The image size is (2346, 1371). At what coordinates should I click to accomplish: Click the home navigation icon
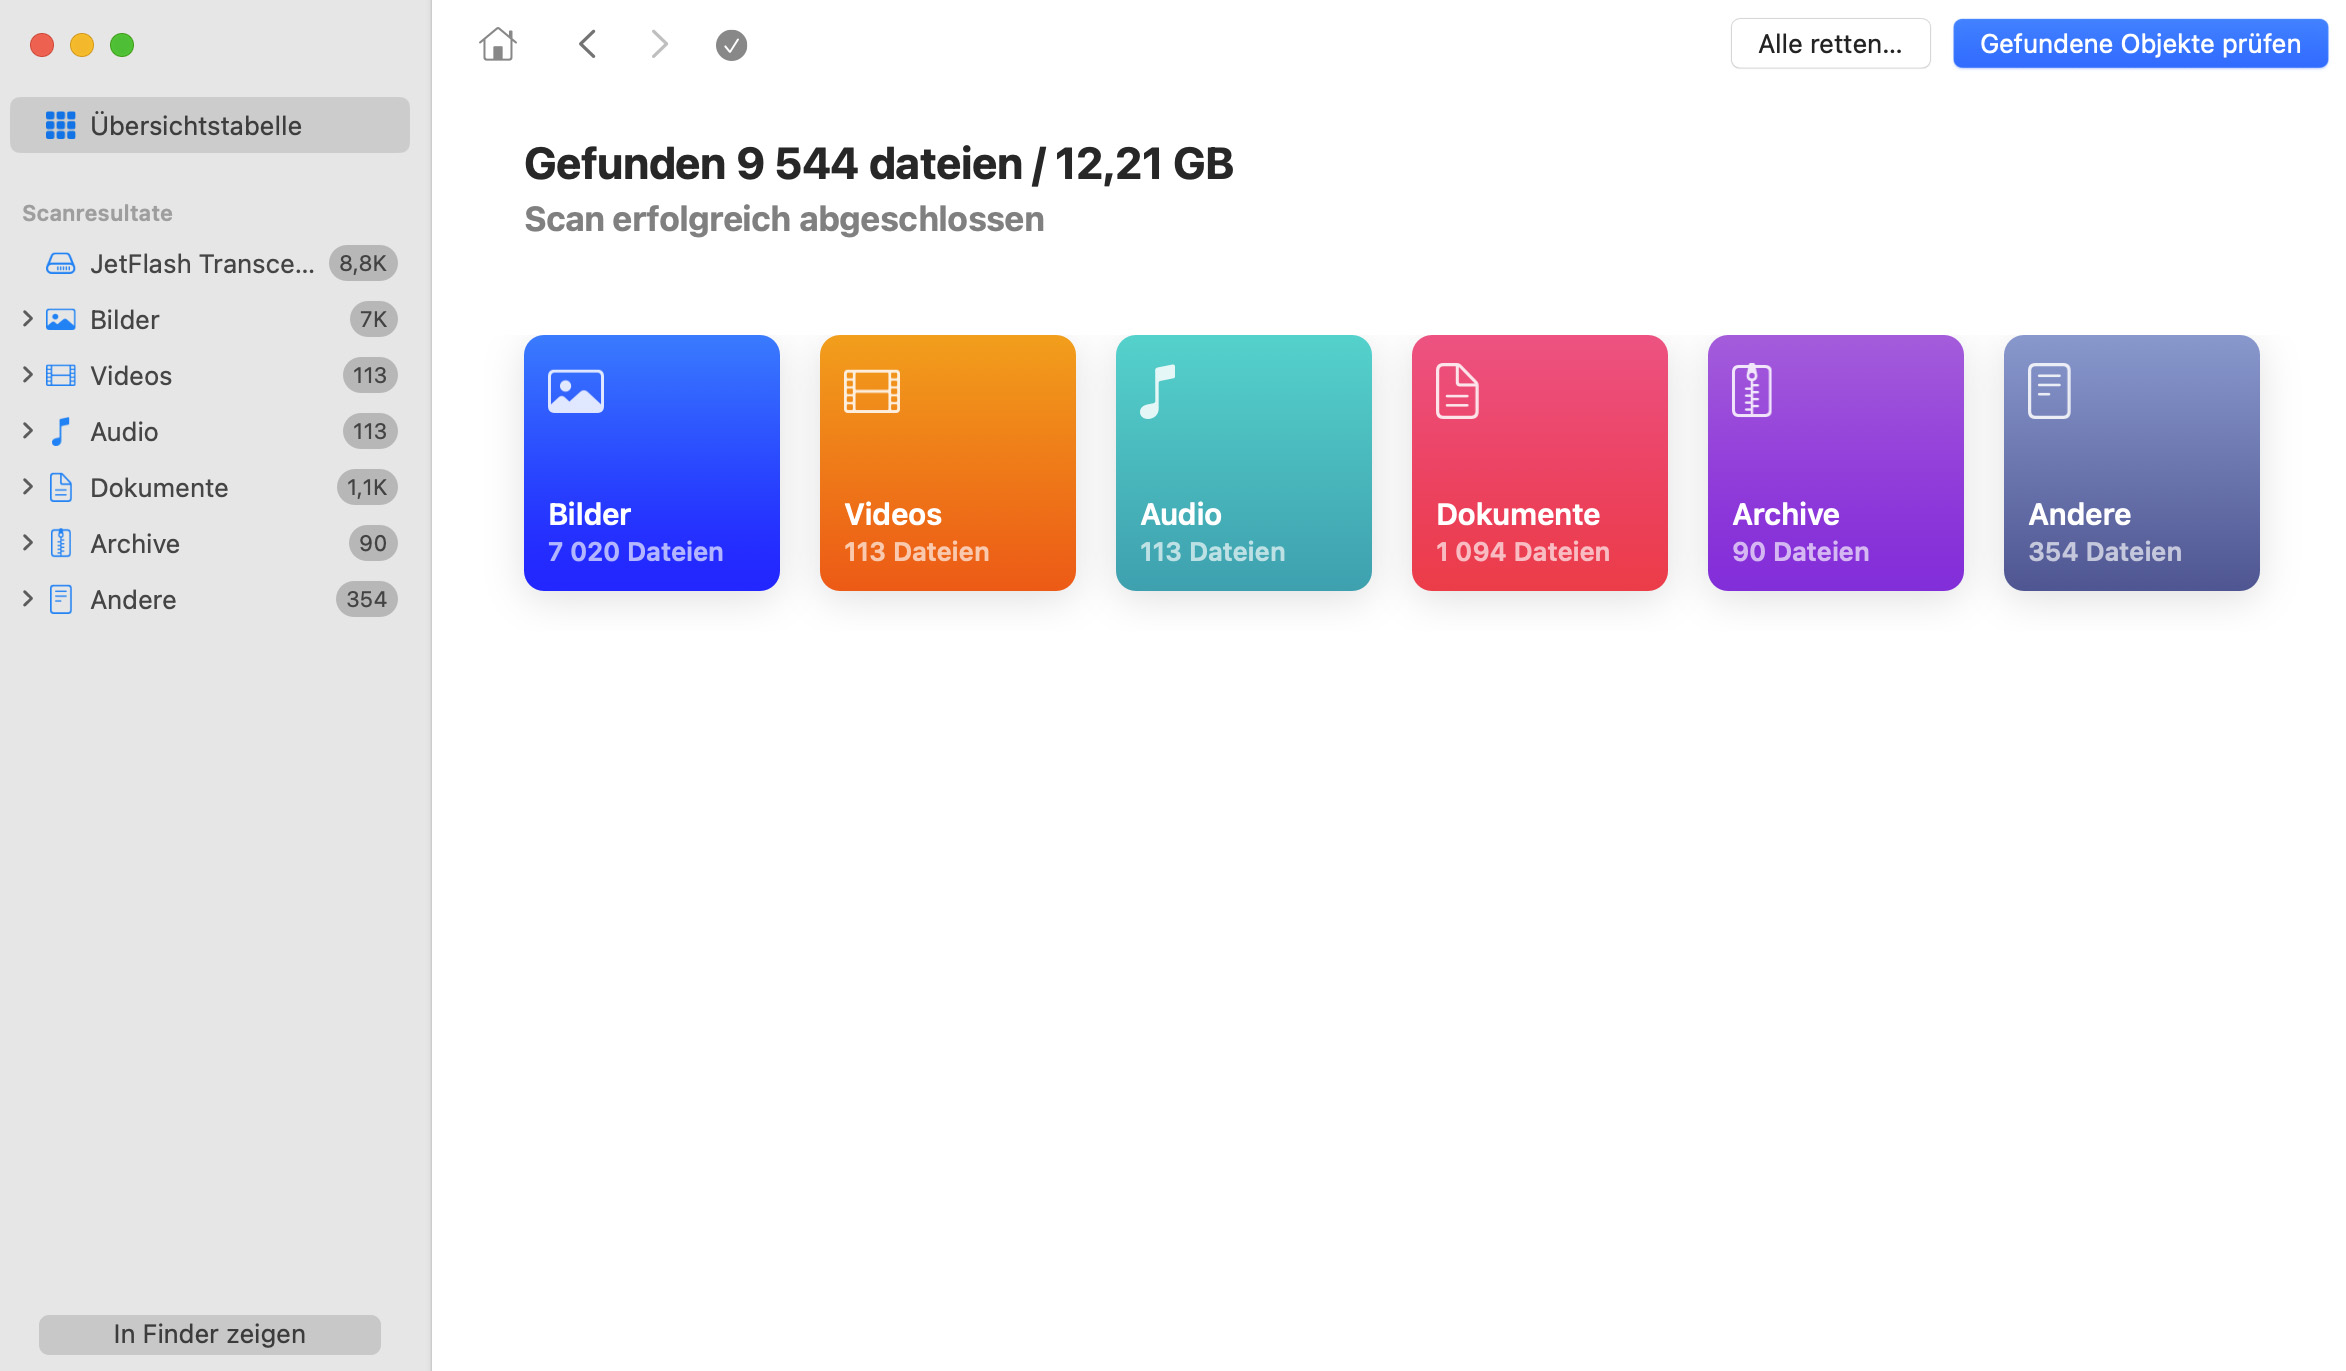click(498, 44)
